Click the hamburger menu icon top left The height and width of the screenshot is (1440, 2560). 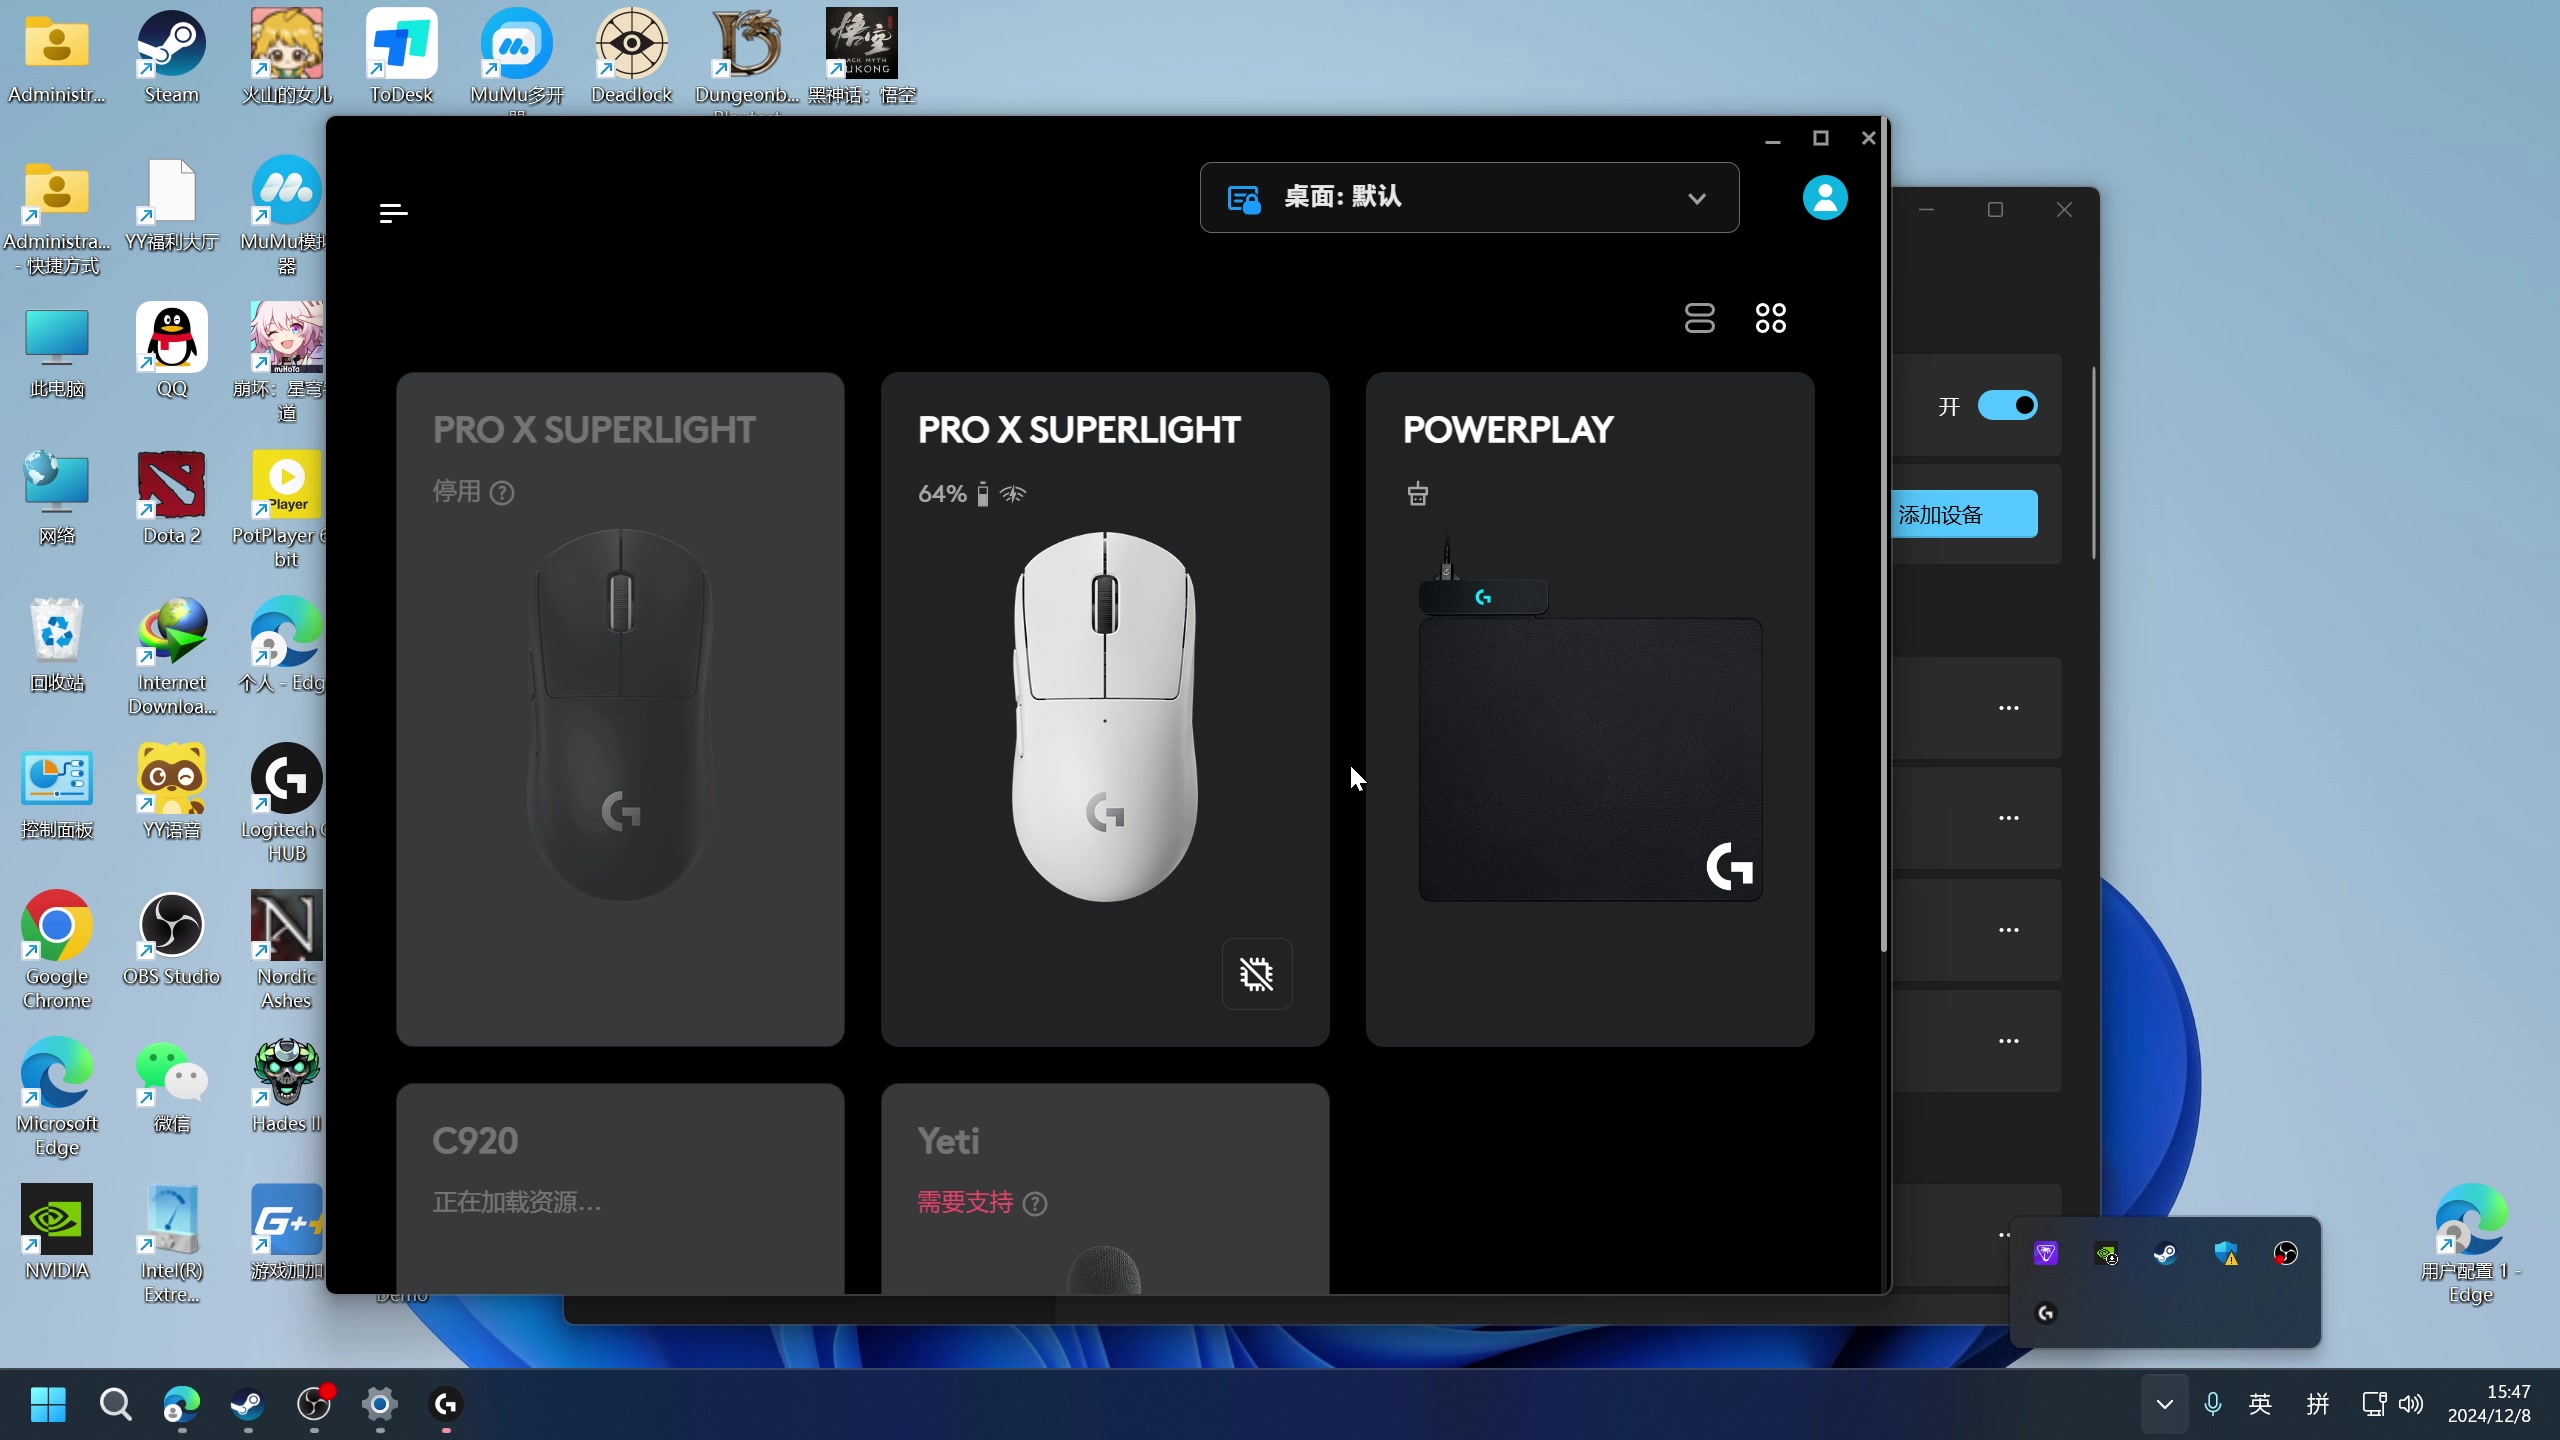394,213
